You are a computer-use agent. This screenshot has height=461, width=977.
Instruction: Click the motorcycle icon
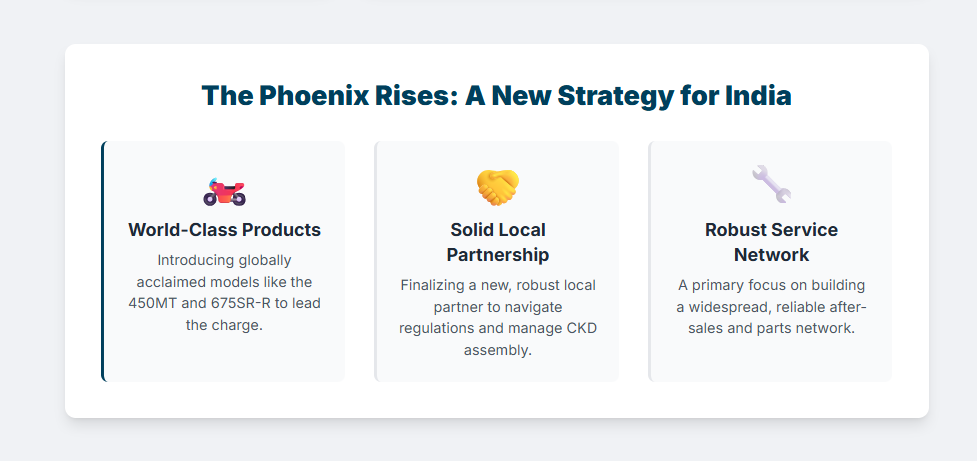click(x=224, y=189)
